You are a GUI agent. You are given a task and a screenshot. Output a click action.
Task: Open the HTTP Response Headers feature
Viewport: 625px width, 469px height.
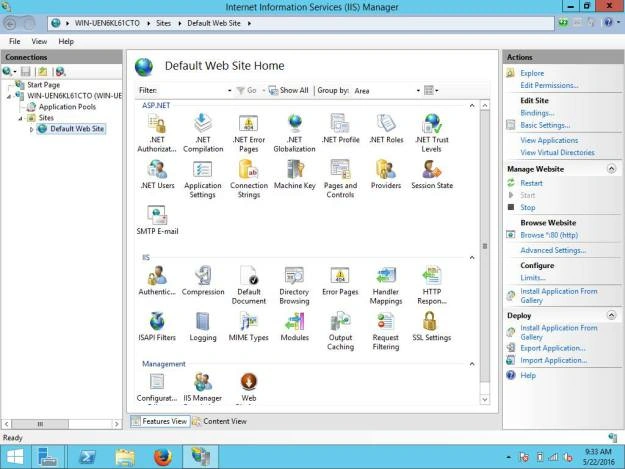(432, 285)
